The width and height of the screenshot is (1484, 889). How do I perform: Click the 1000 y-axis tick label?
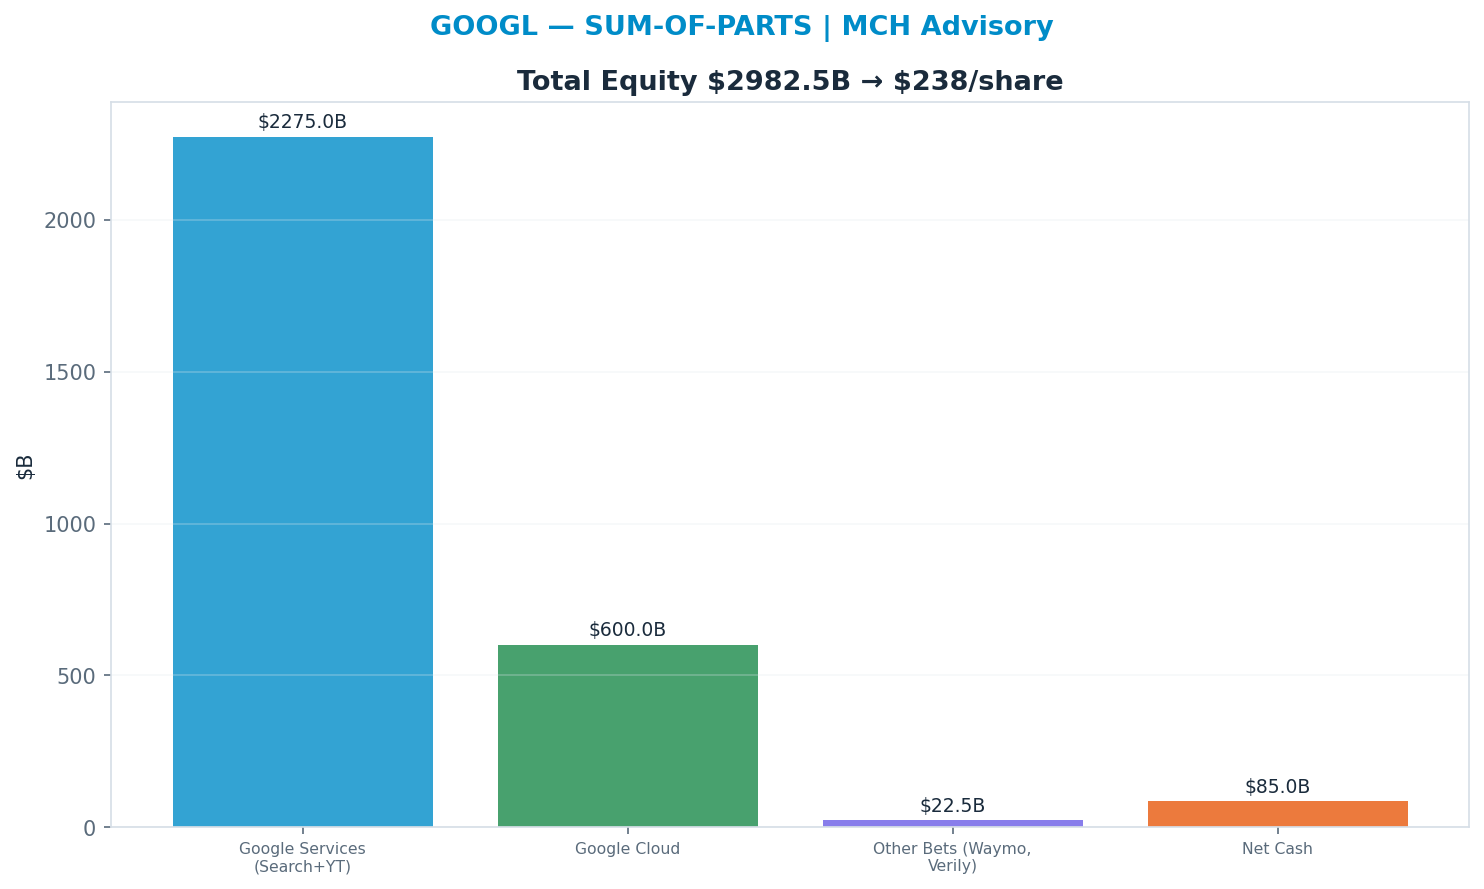point(70,525)
